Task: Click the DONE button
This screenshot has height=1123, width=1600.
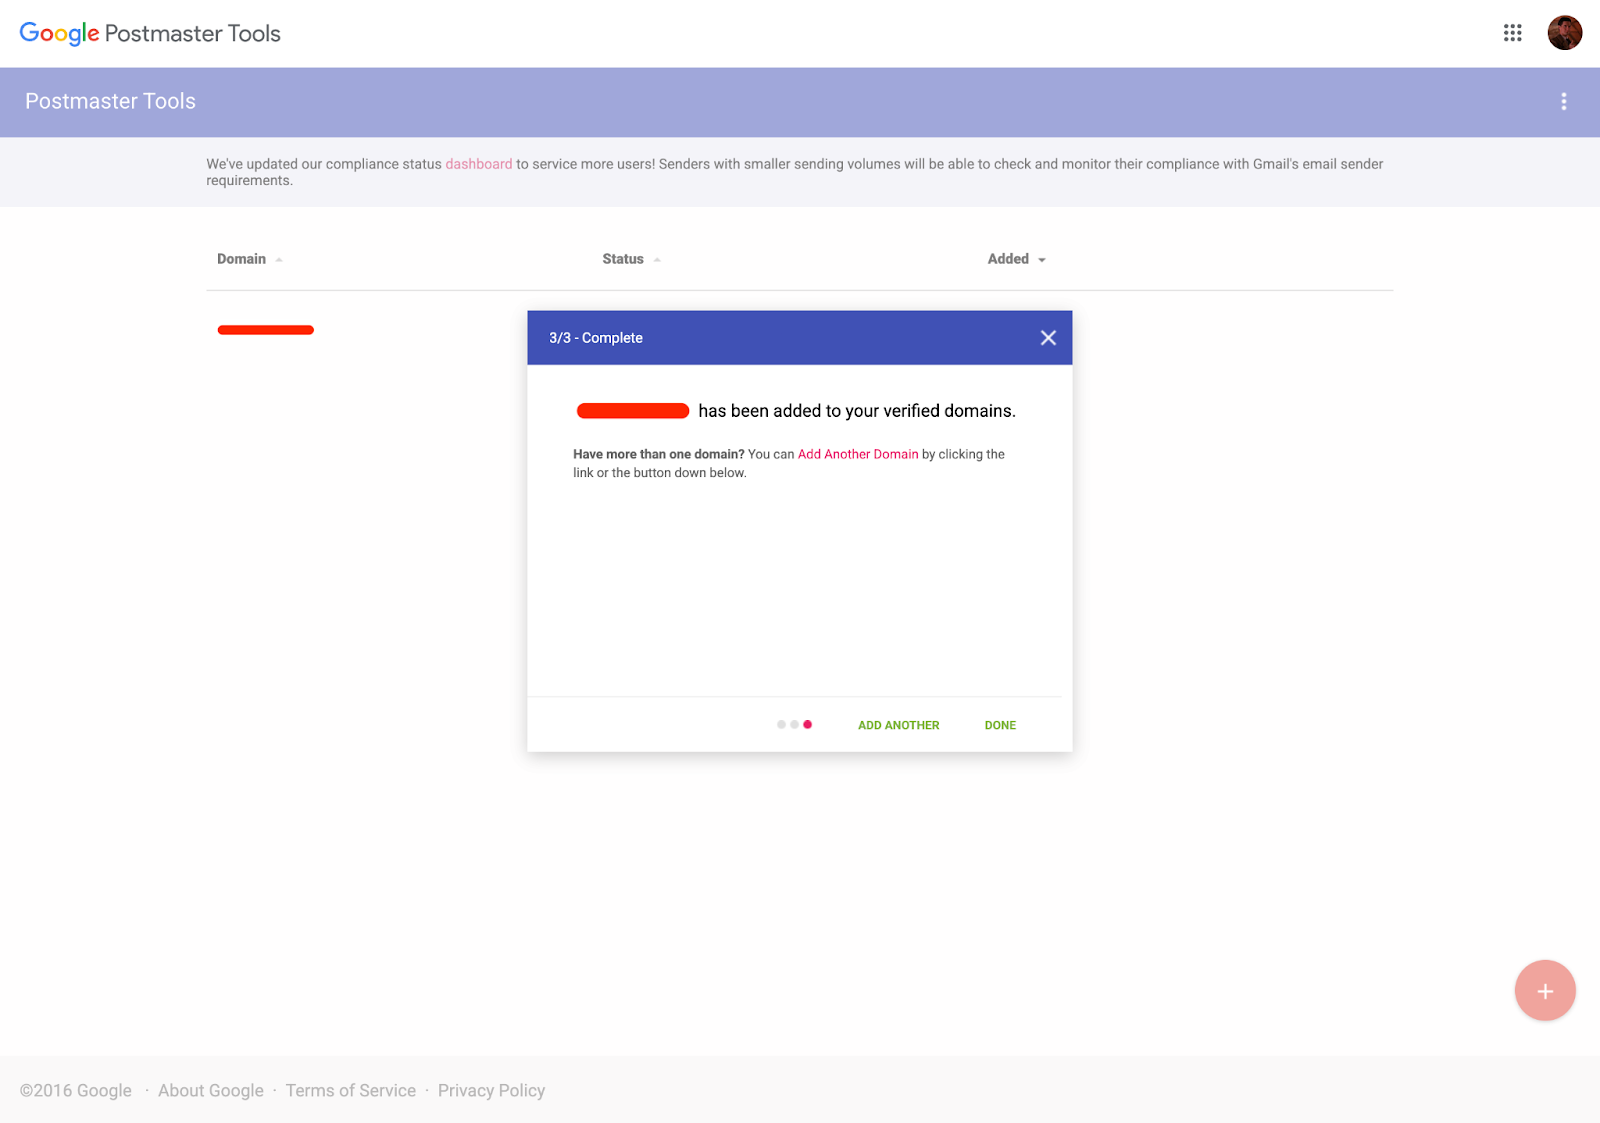Action: [x=1000, y=725]
